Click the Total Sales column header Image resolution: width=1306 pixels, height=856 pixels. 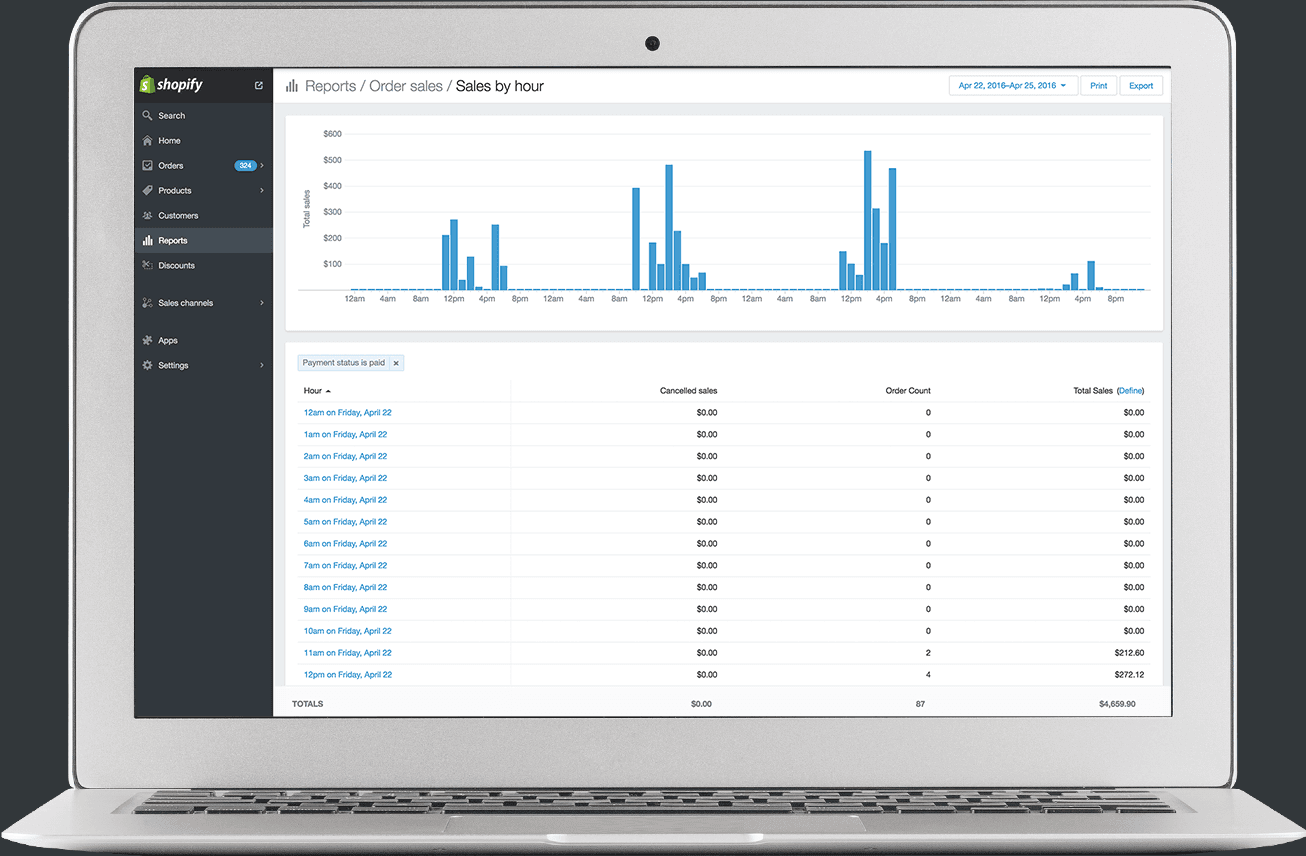[1093, 391]
